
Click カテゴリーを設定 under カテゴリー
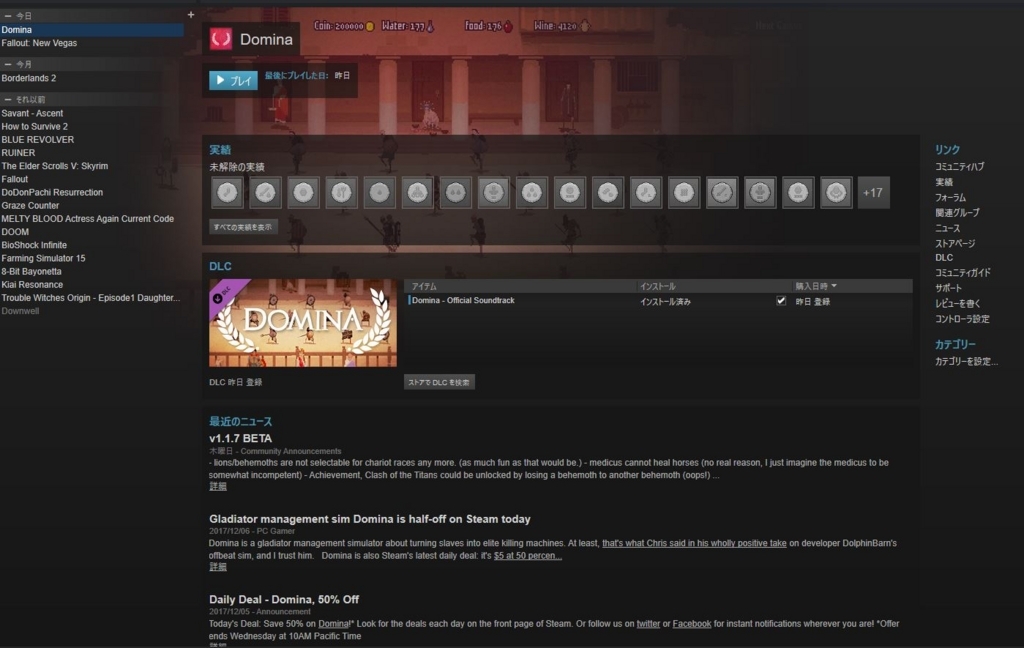(966, 361)
